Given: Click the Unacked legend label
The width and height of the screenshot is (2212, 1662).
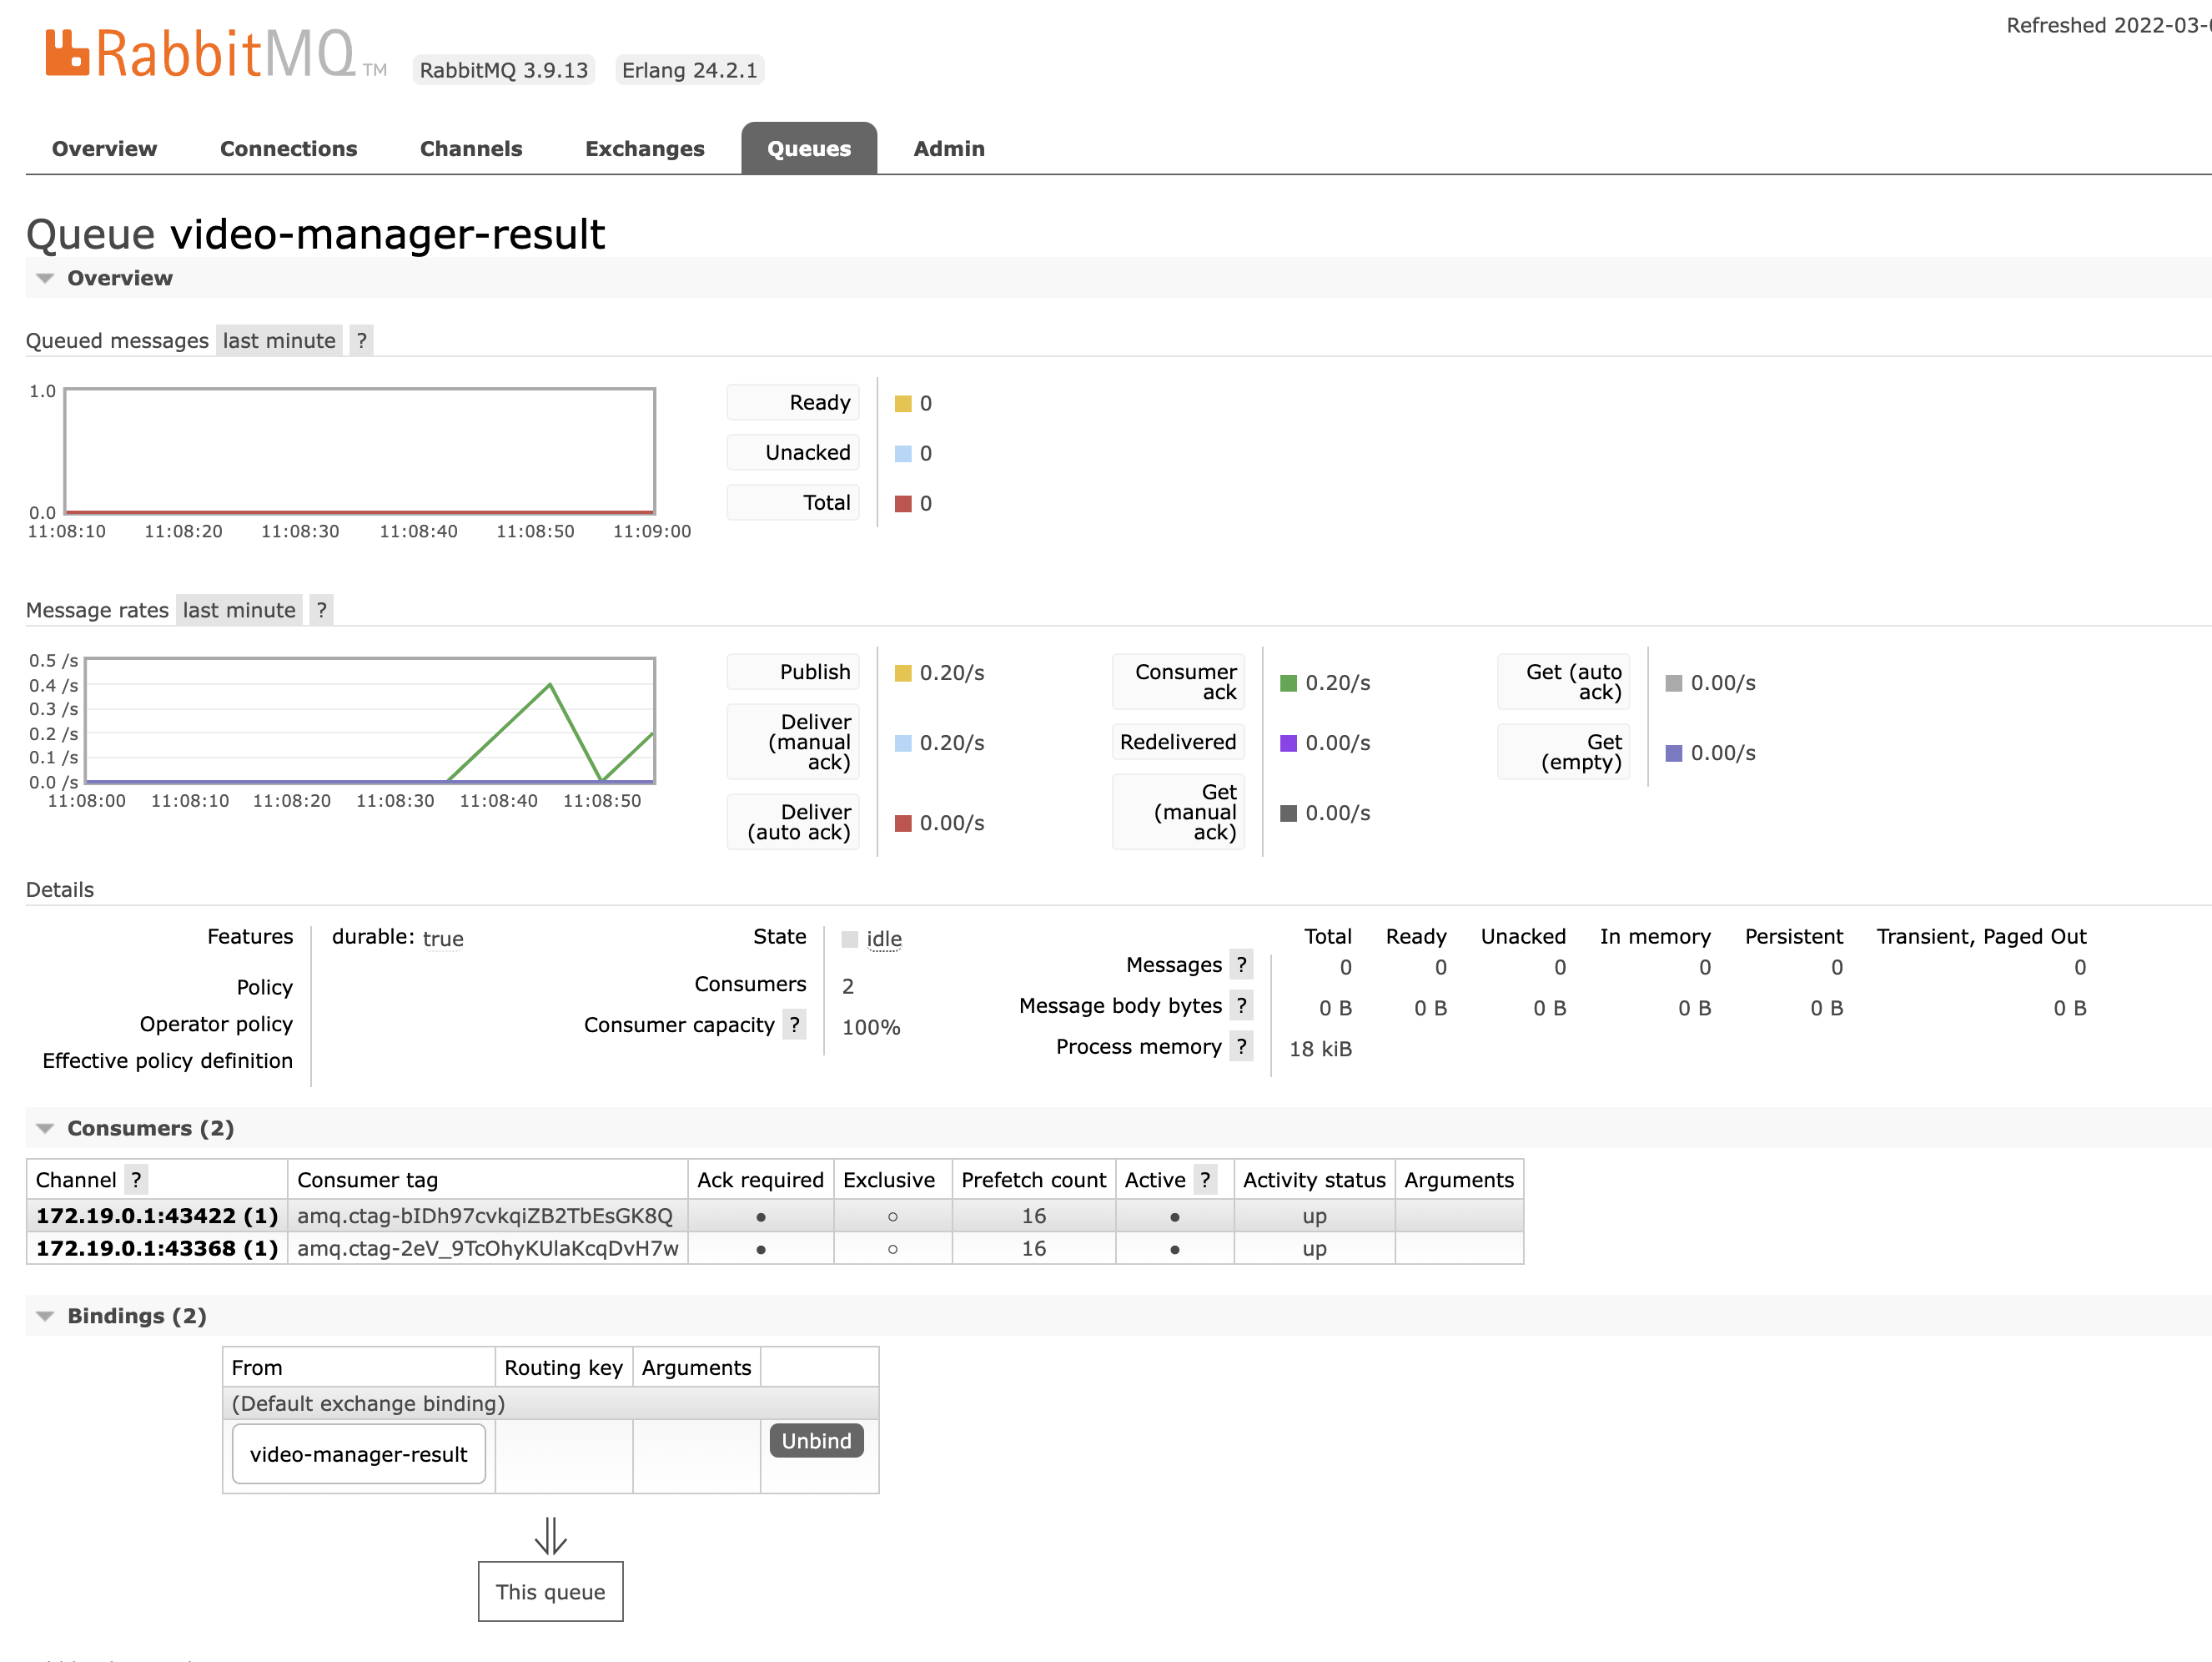Looking at the screenshot, I should click(x=793, y=452).
